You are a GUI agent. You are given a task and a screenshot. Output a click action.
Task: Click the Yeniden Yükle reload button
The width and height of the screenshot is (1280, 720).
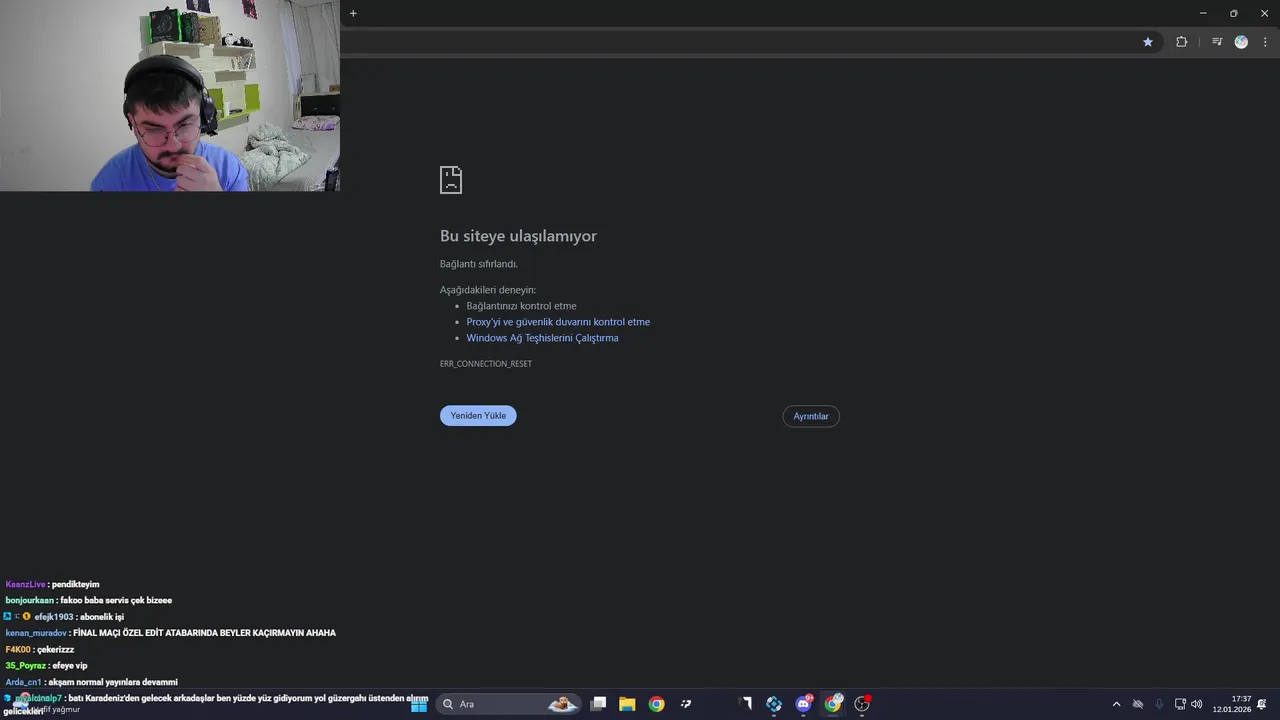pyautogui.click(x=478, y=416)
